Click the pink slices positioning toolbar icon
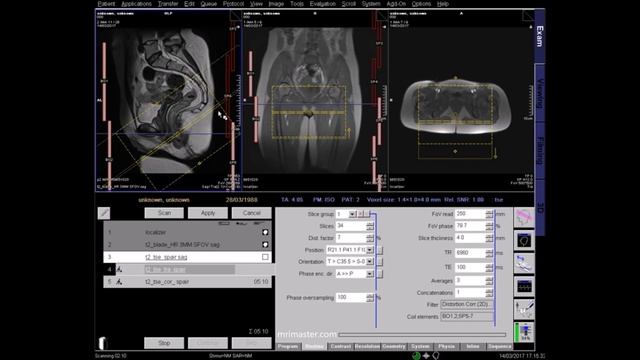 pyautogui.click(x=524, y=218)
